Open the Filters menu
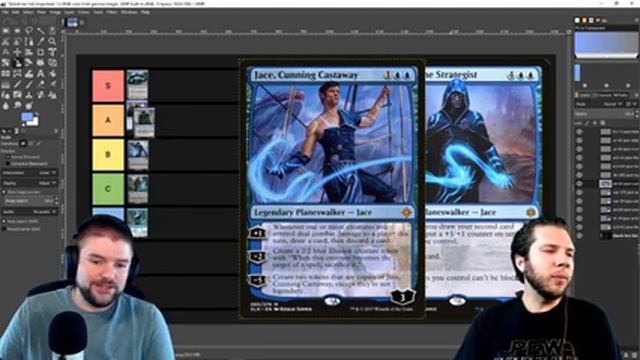The height and width of the screenshot is (360, 640). tap(111, 13)
